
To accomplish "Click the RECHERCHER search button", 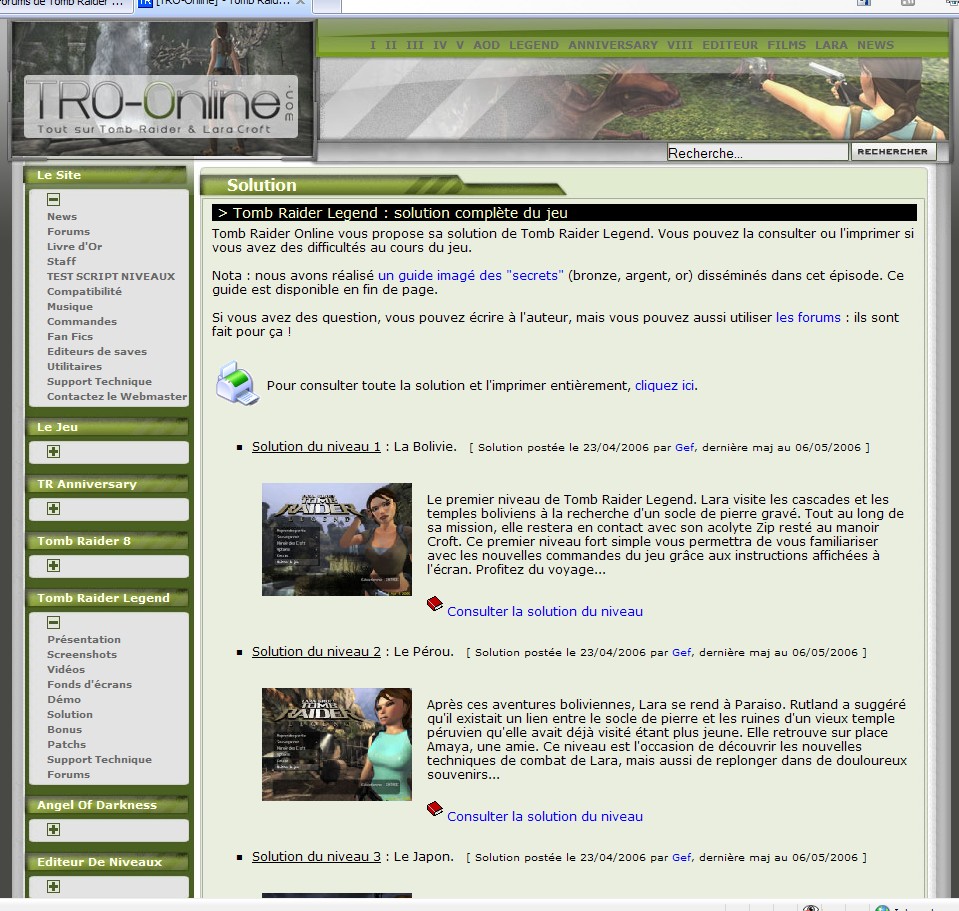I will 893,152.
